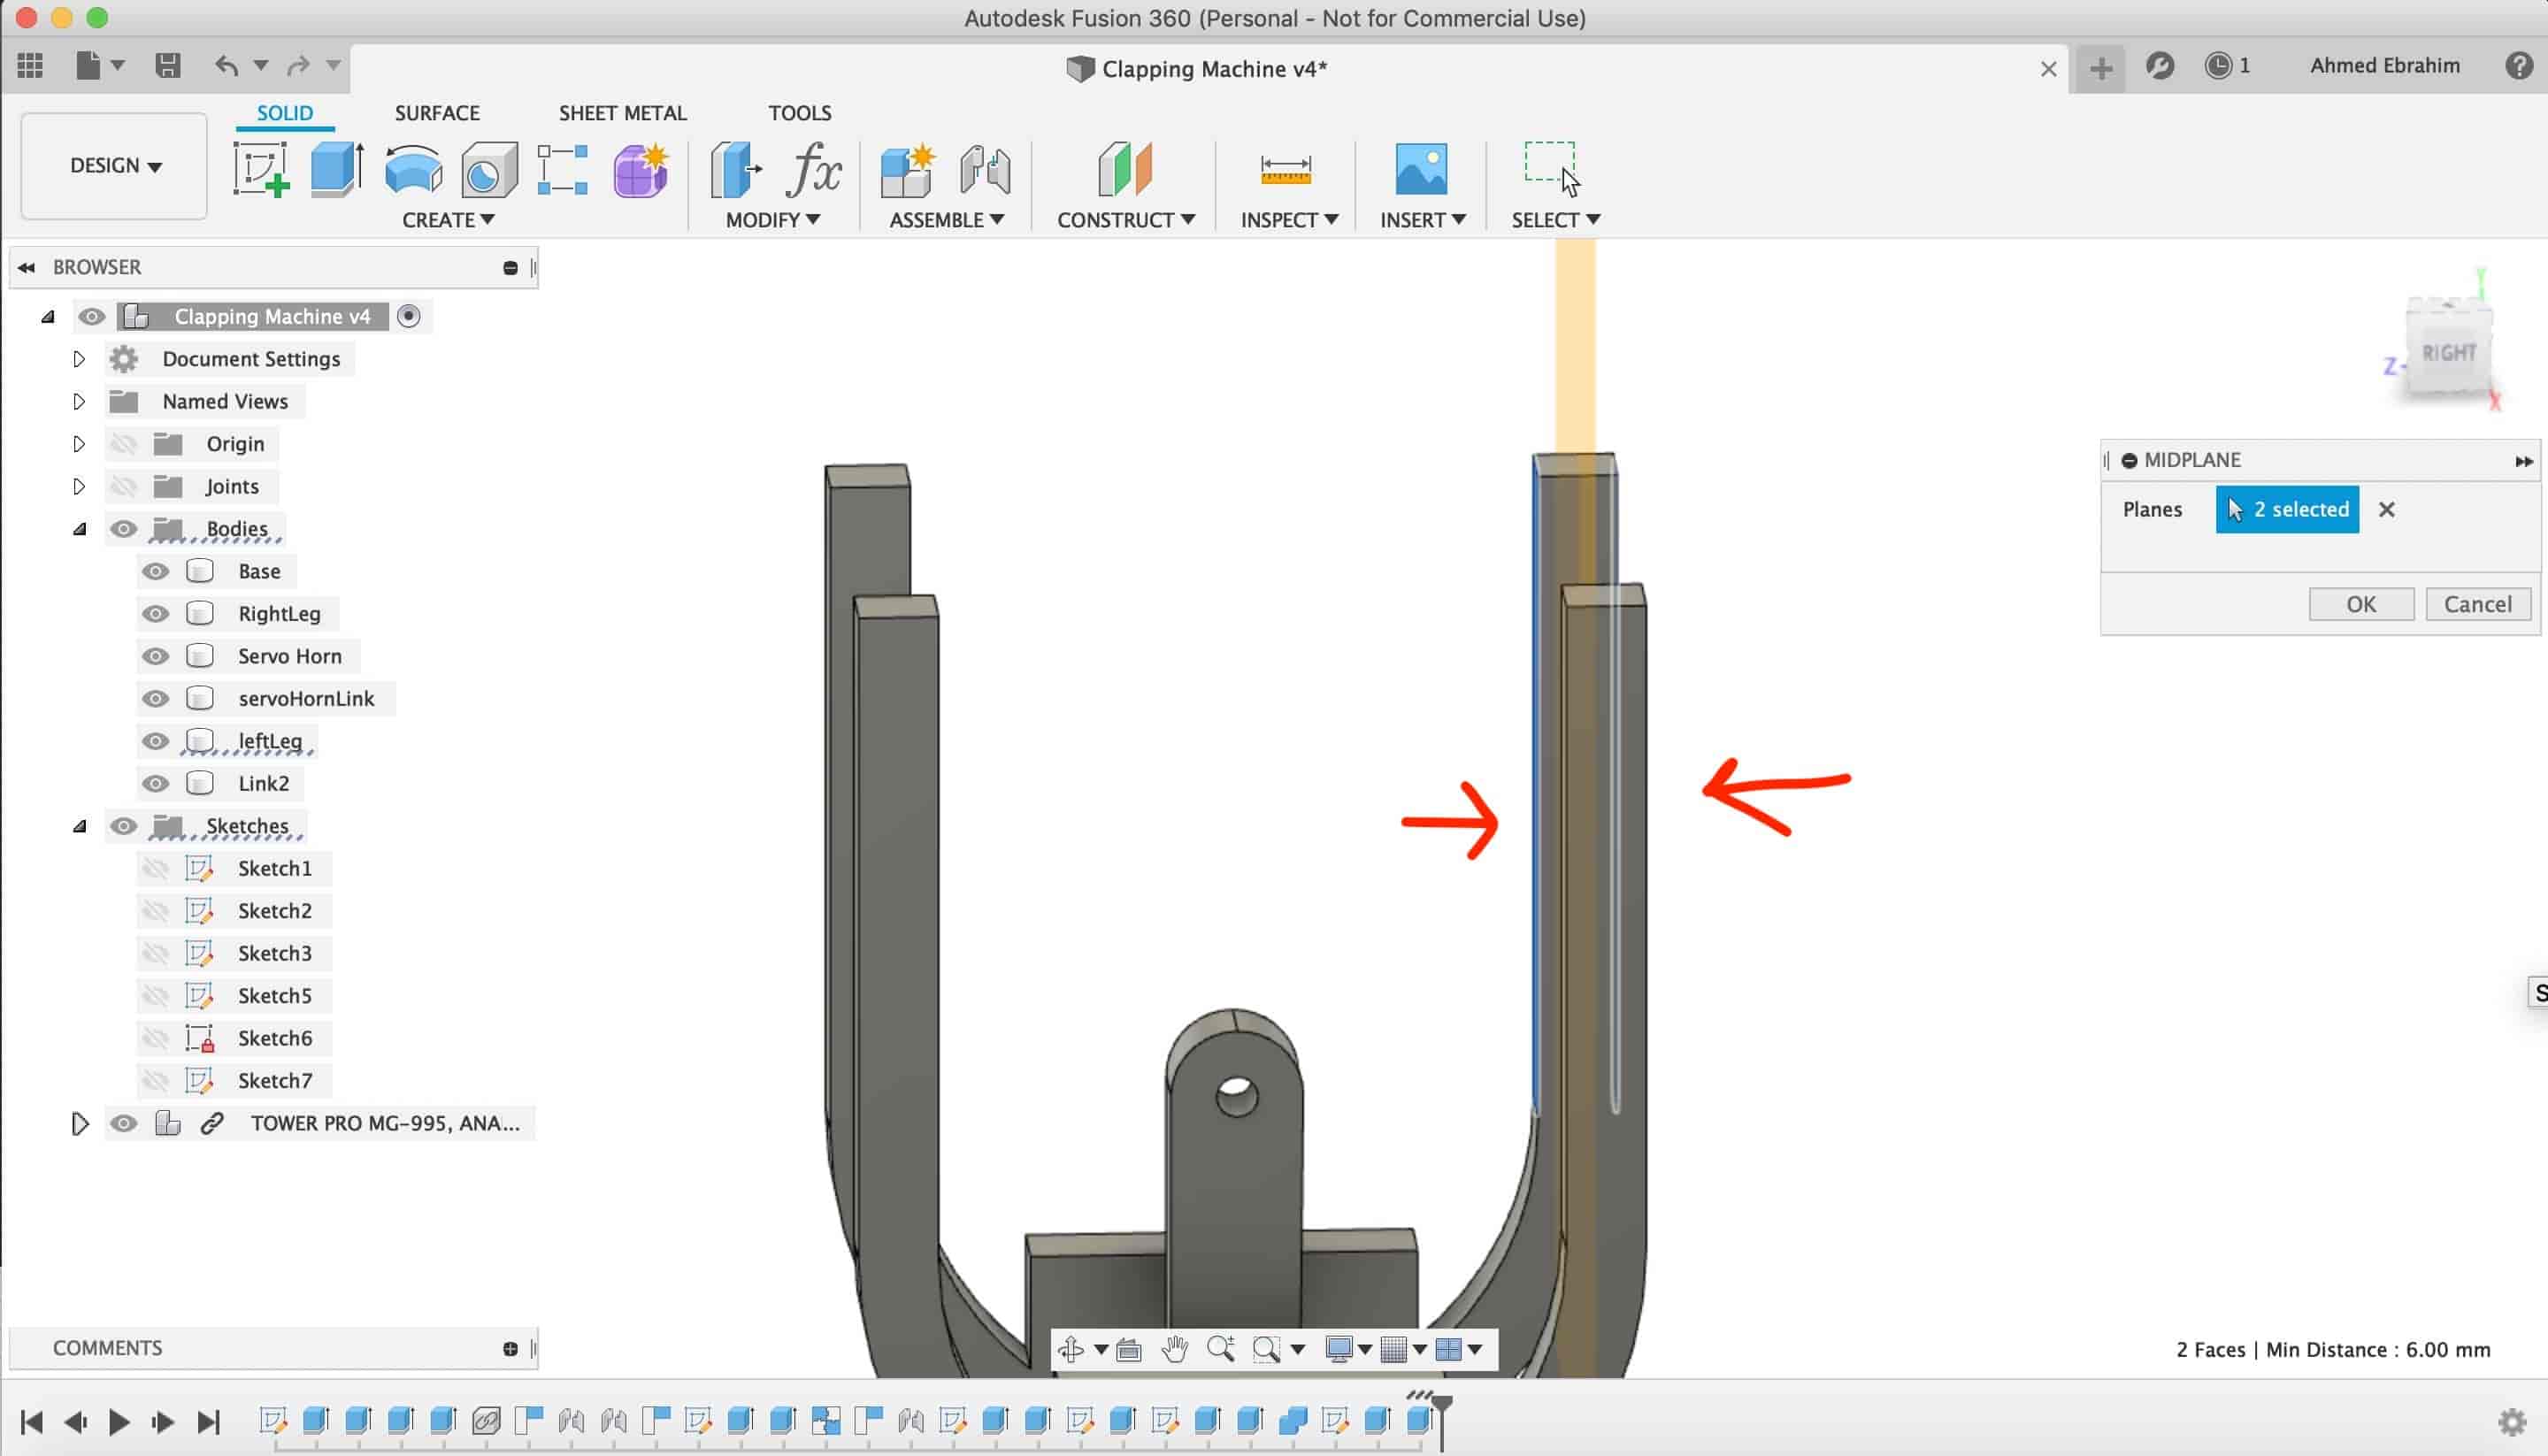Open the Extensions icon next to new tab

(x=2160, y=66)
